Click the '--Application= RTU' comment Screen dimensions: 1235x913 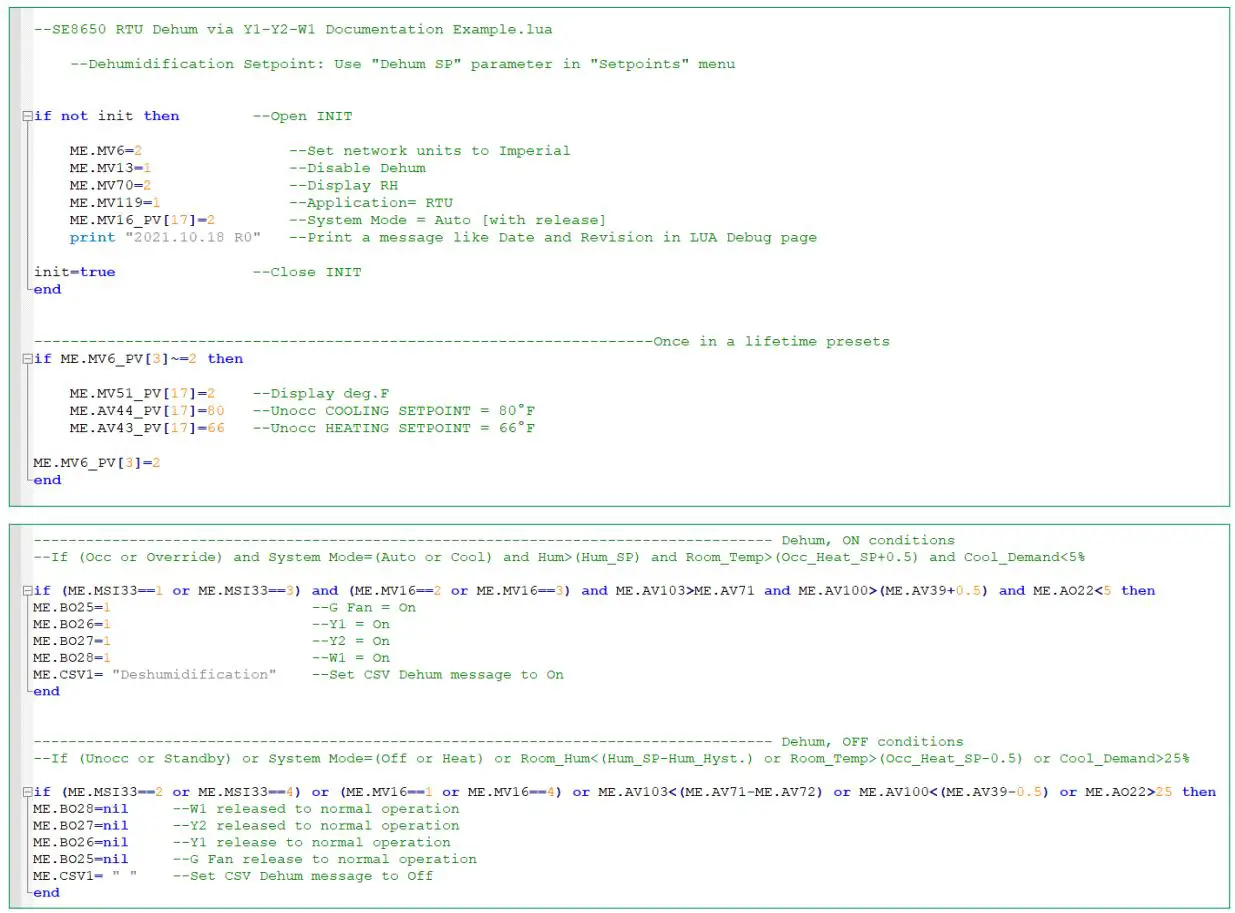[x=371, y=203]
